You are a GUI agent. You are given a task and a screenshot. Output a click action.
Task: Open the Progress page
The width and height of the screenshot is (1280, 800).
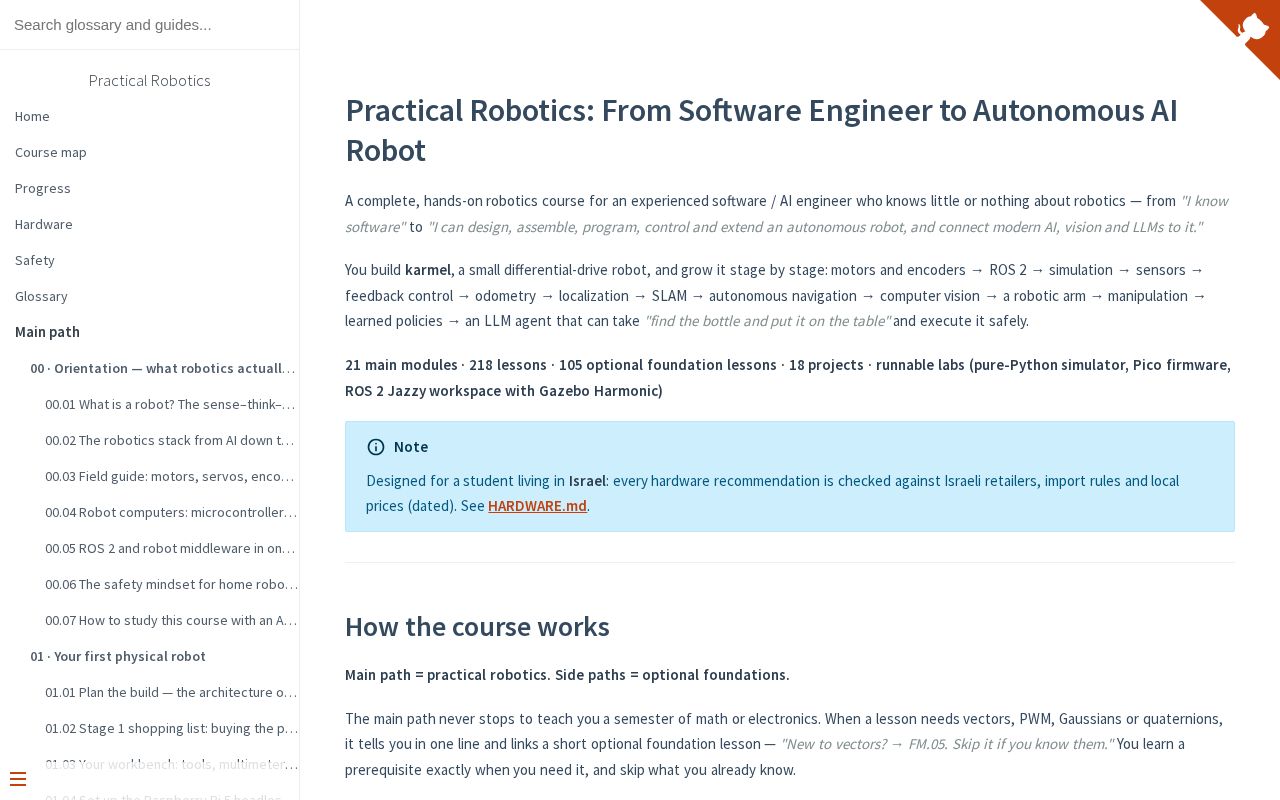pos(43,188)
